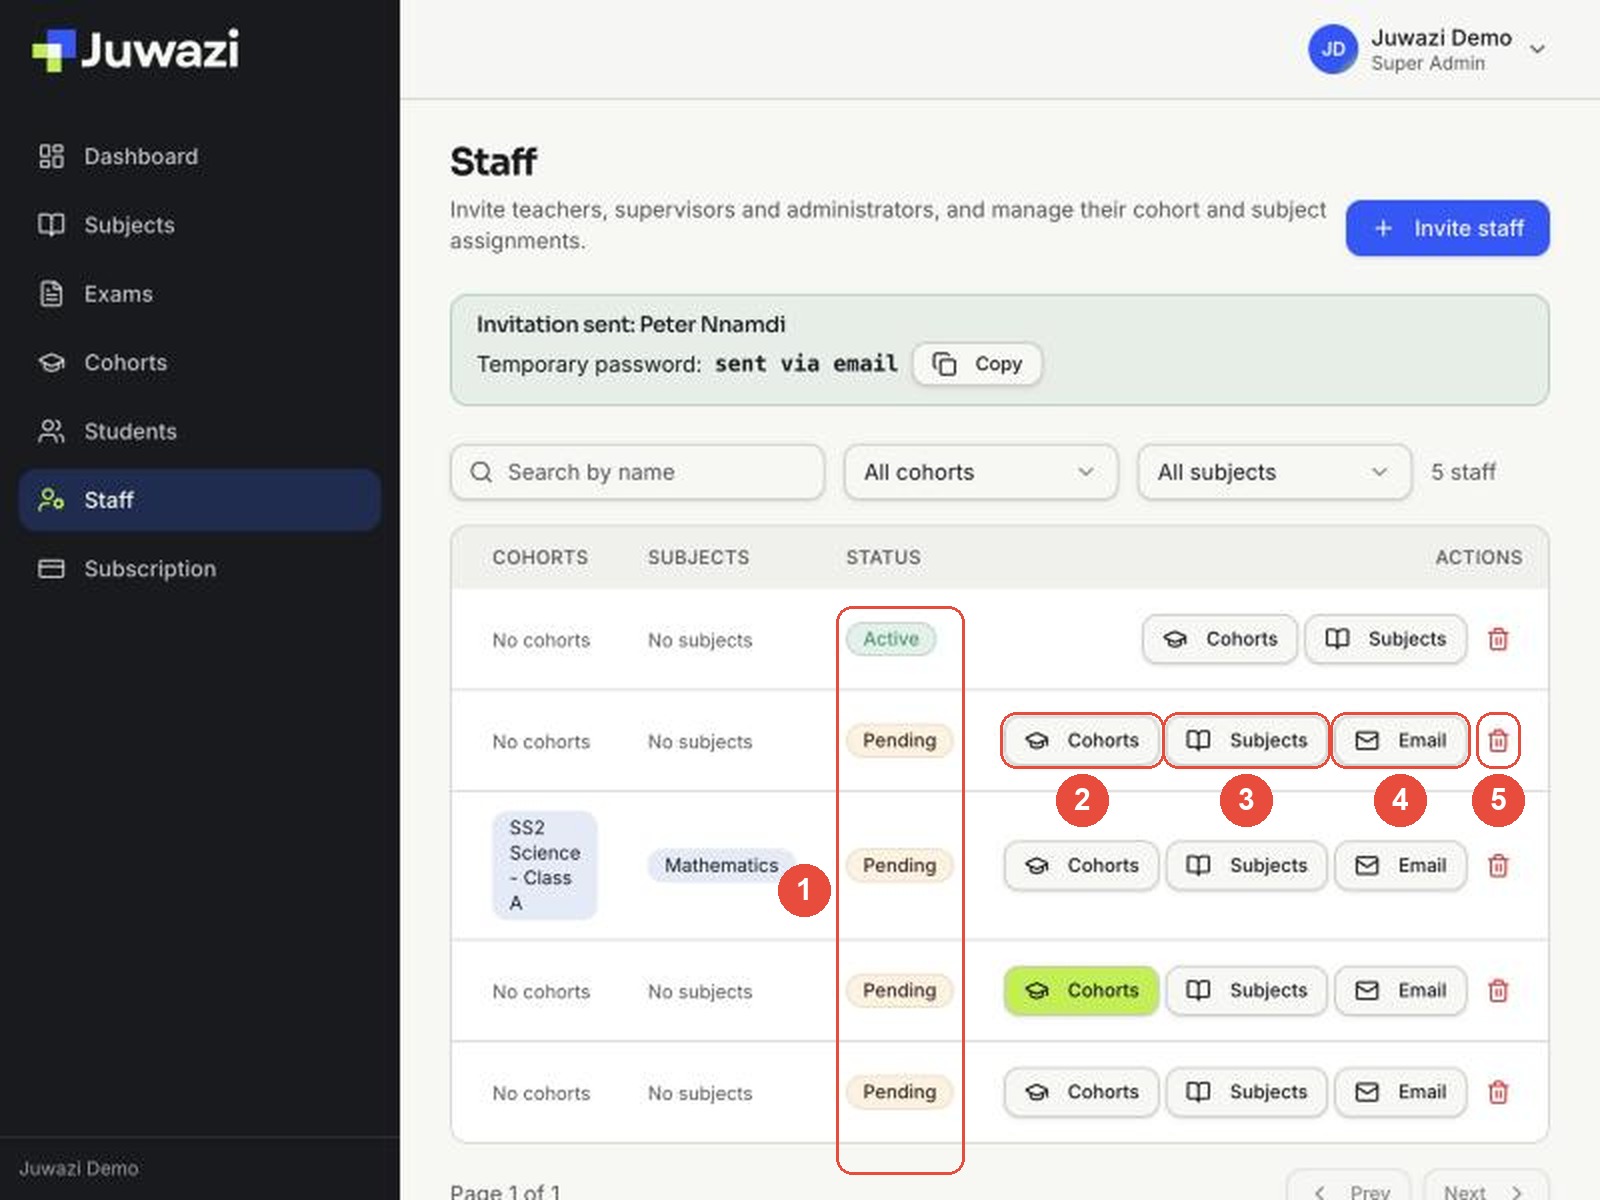The width and height of the screenshot is (1600, 1200).
Task: Click the SUBJECTS column header
Action: (x=698, y=557)
